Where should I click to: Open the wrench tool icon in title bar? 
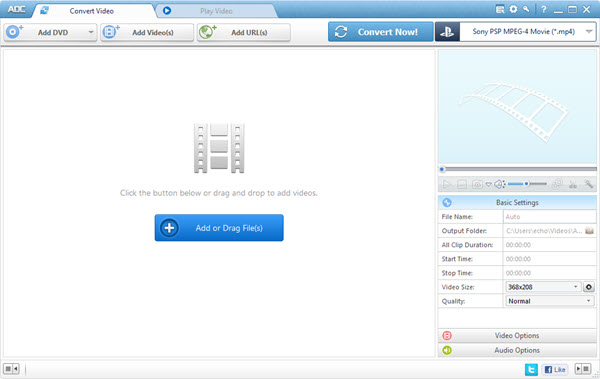[527, 9]
